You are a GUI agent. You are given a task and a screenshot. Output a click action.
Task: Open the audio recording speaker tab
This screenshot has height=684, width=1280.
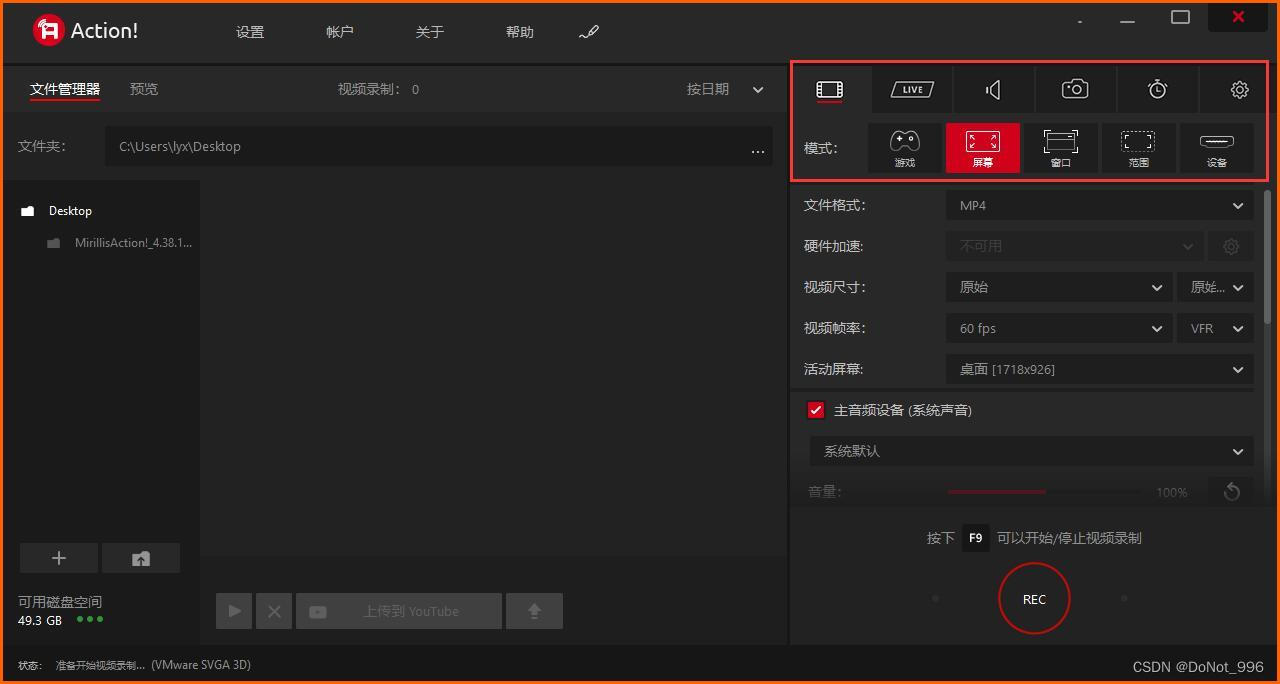(x=993, y=90)
